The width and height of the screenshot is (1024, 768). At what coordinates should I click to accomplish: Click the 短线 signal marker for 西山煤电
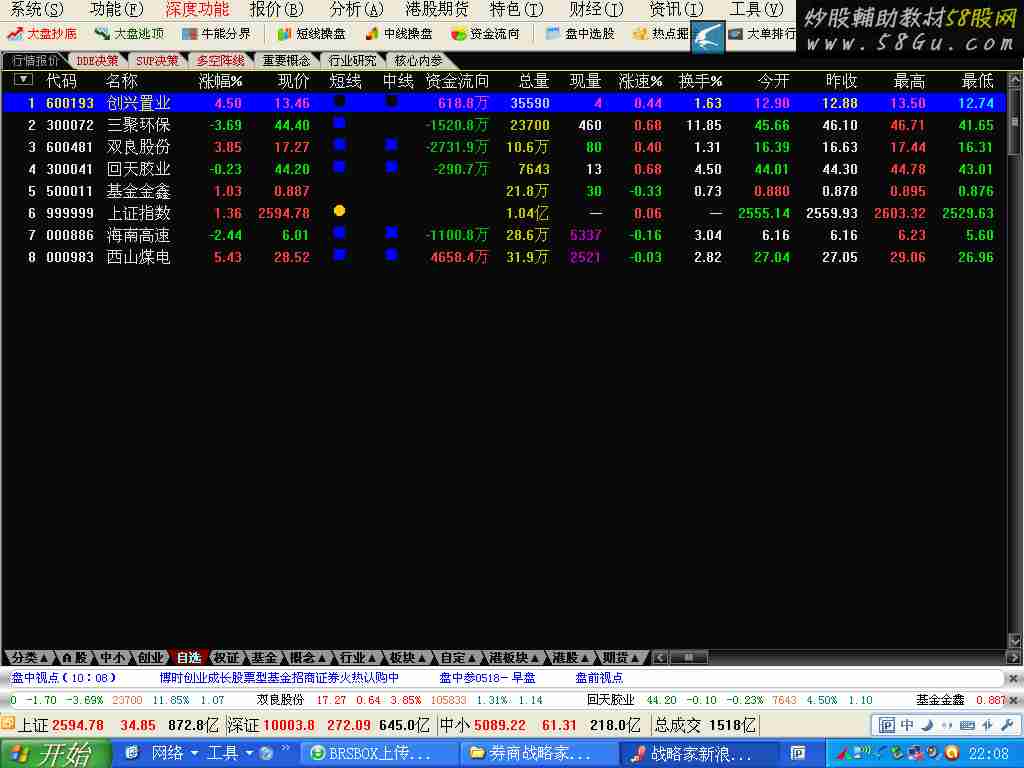[x=339, y=255]
